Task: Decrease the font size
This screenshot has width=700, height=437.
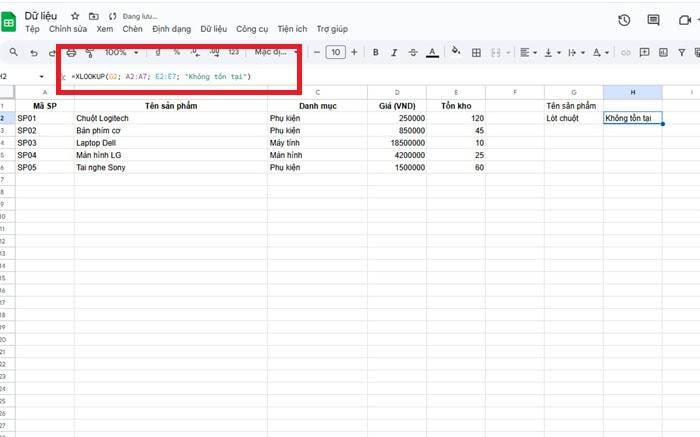Action: coord(317,52)
